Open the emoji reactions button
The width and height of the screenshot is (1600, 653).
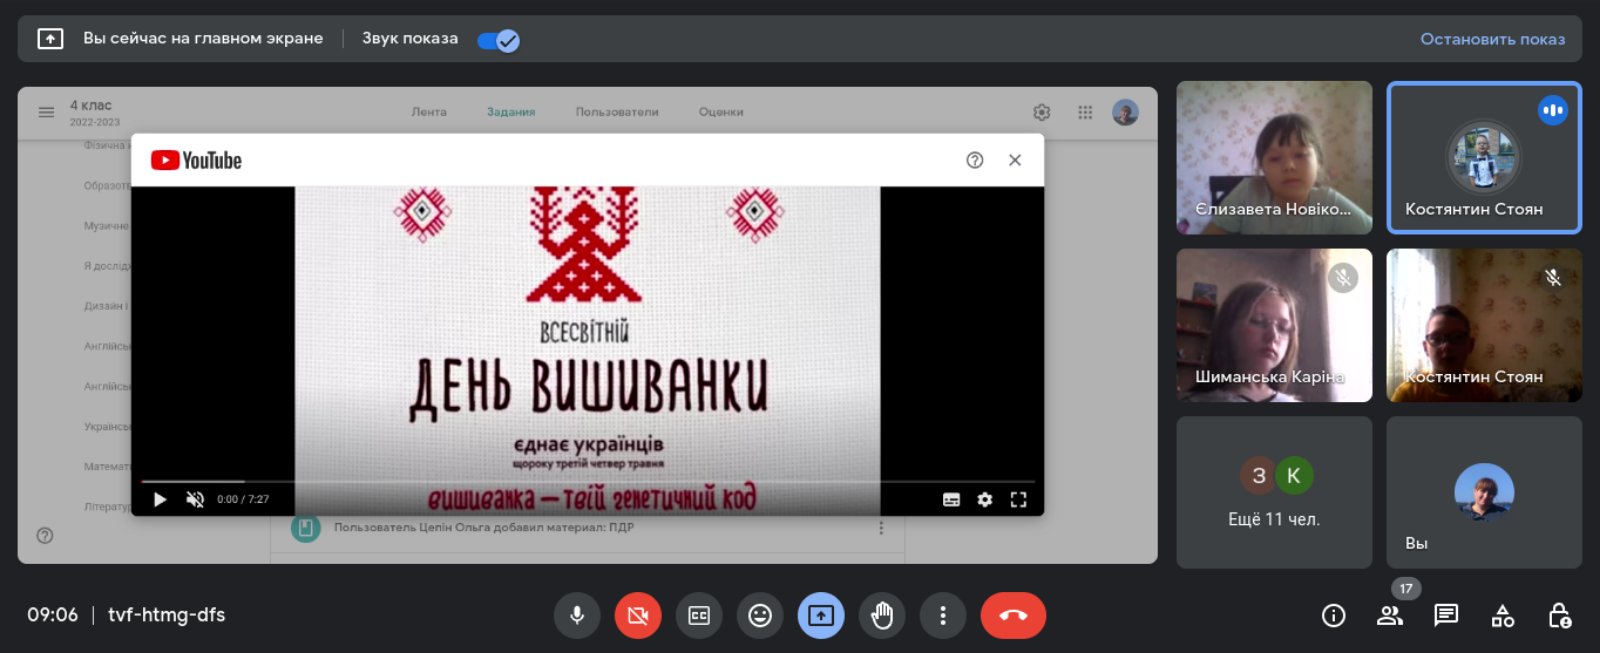[760, 615]
